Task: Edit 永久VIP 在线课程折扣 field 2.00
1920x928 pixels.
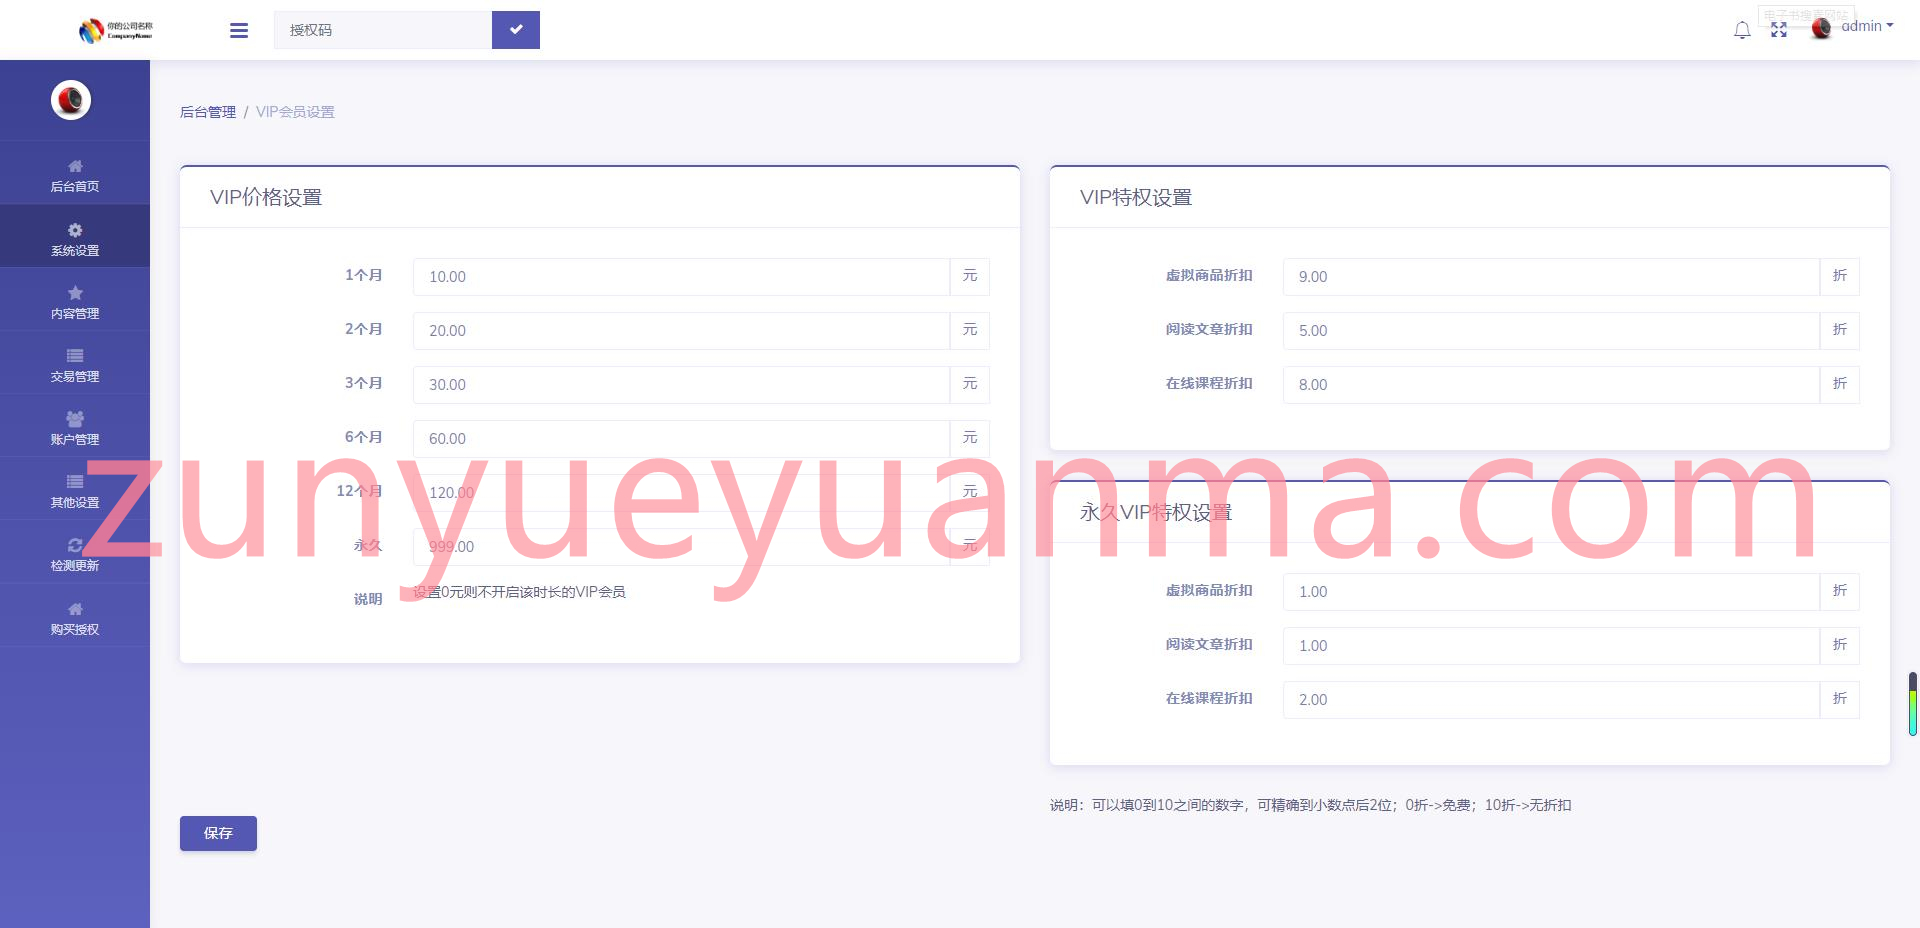Action: 1551,700
